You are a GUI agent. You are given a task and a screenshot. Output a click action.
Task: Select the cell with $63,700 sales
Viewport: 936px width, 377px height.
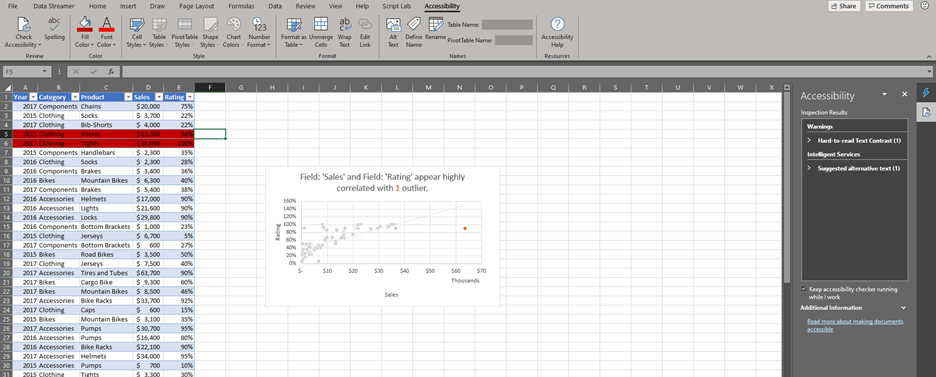click(x=148, y=273)
